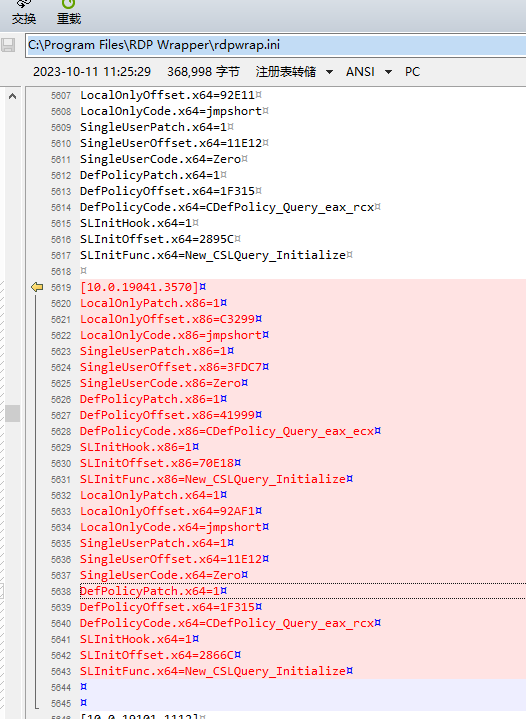Viewport: 526px width, 719px height.
Task: Click line DefPolicyCode.x86=CDefPolicy_Query_eax_ecx
Action: pyautogui.click(x=227, y=431)
